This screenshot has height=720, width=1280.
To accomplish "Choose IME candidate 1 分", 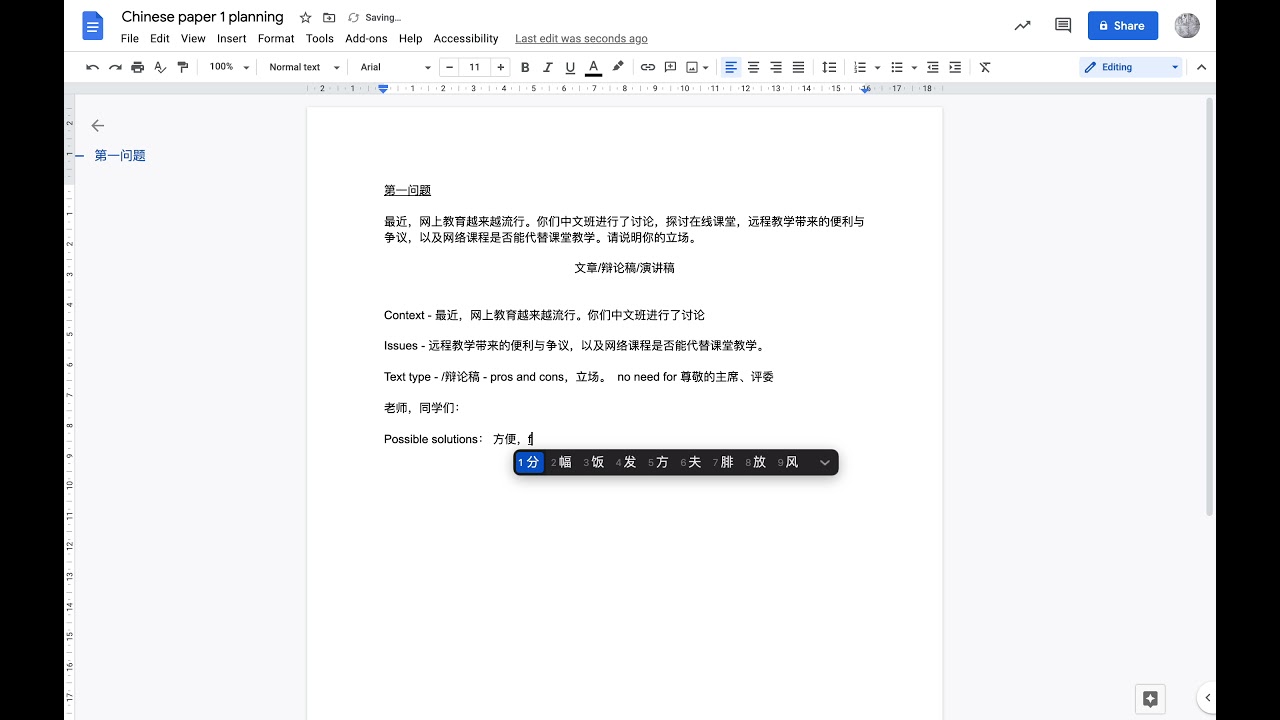I will pos(529,462).
